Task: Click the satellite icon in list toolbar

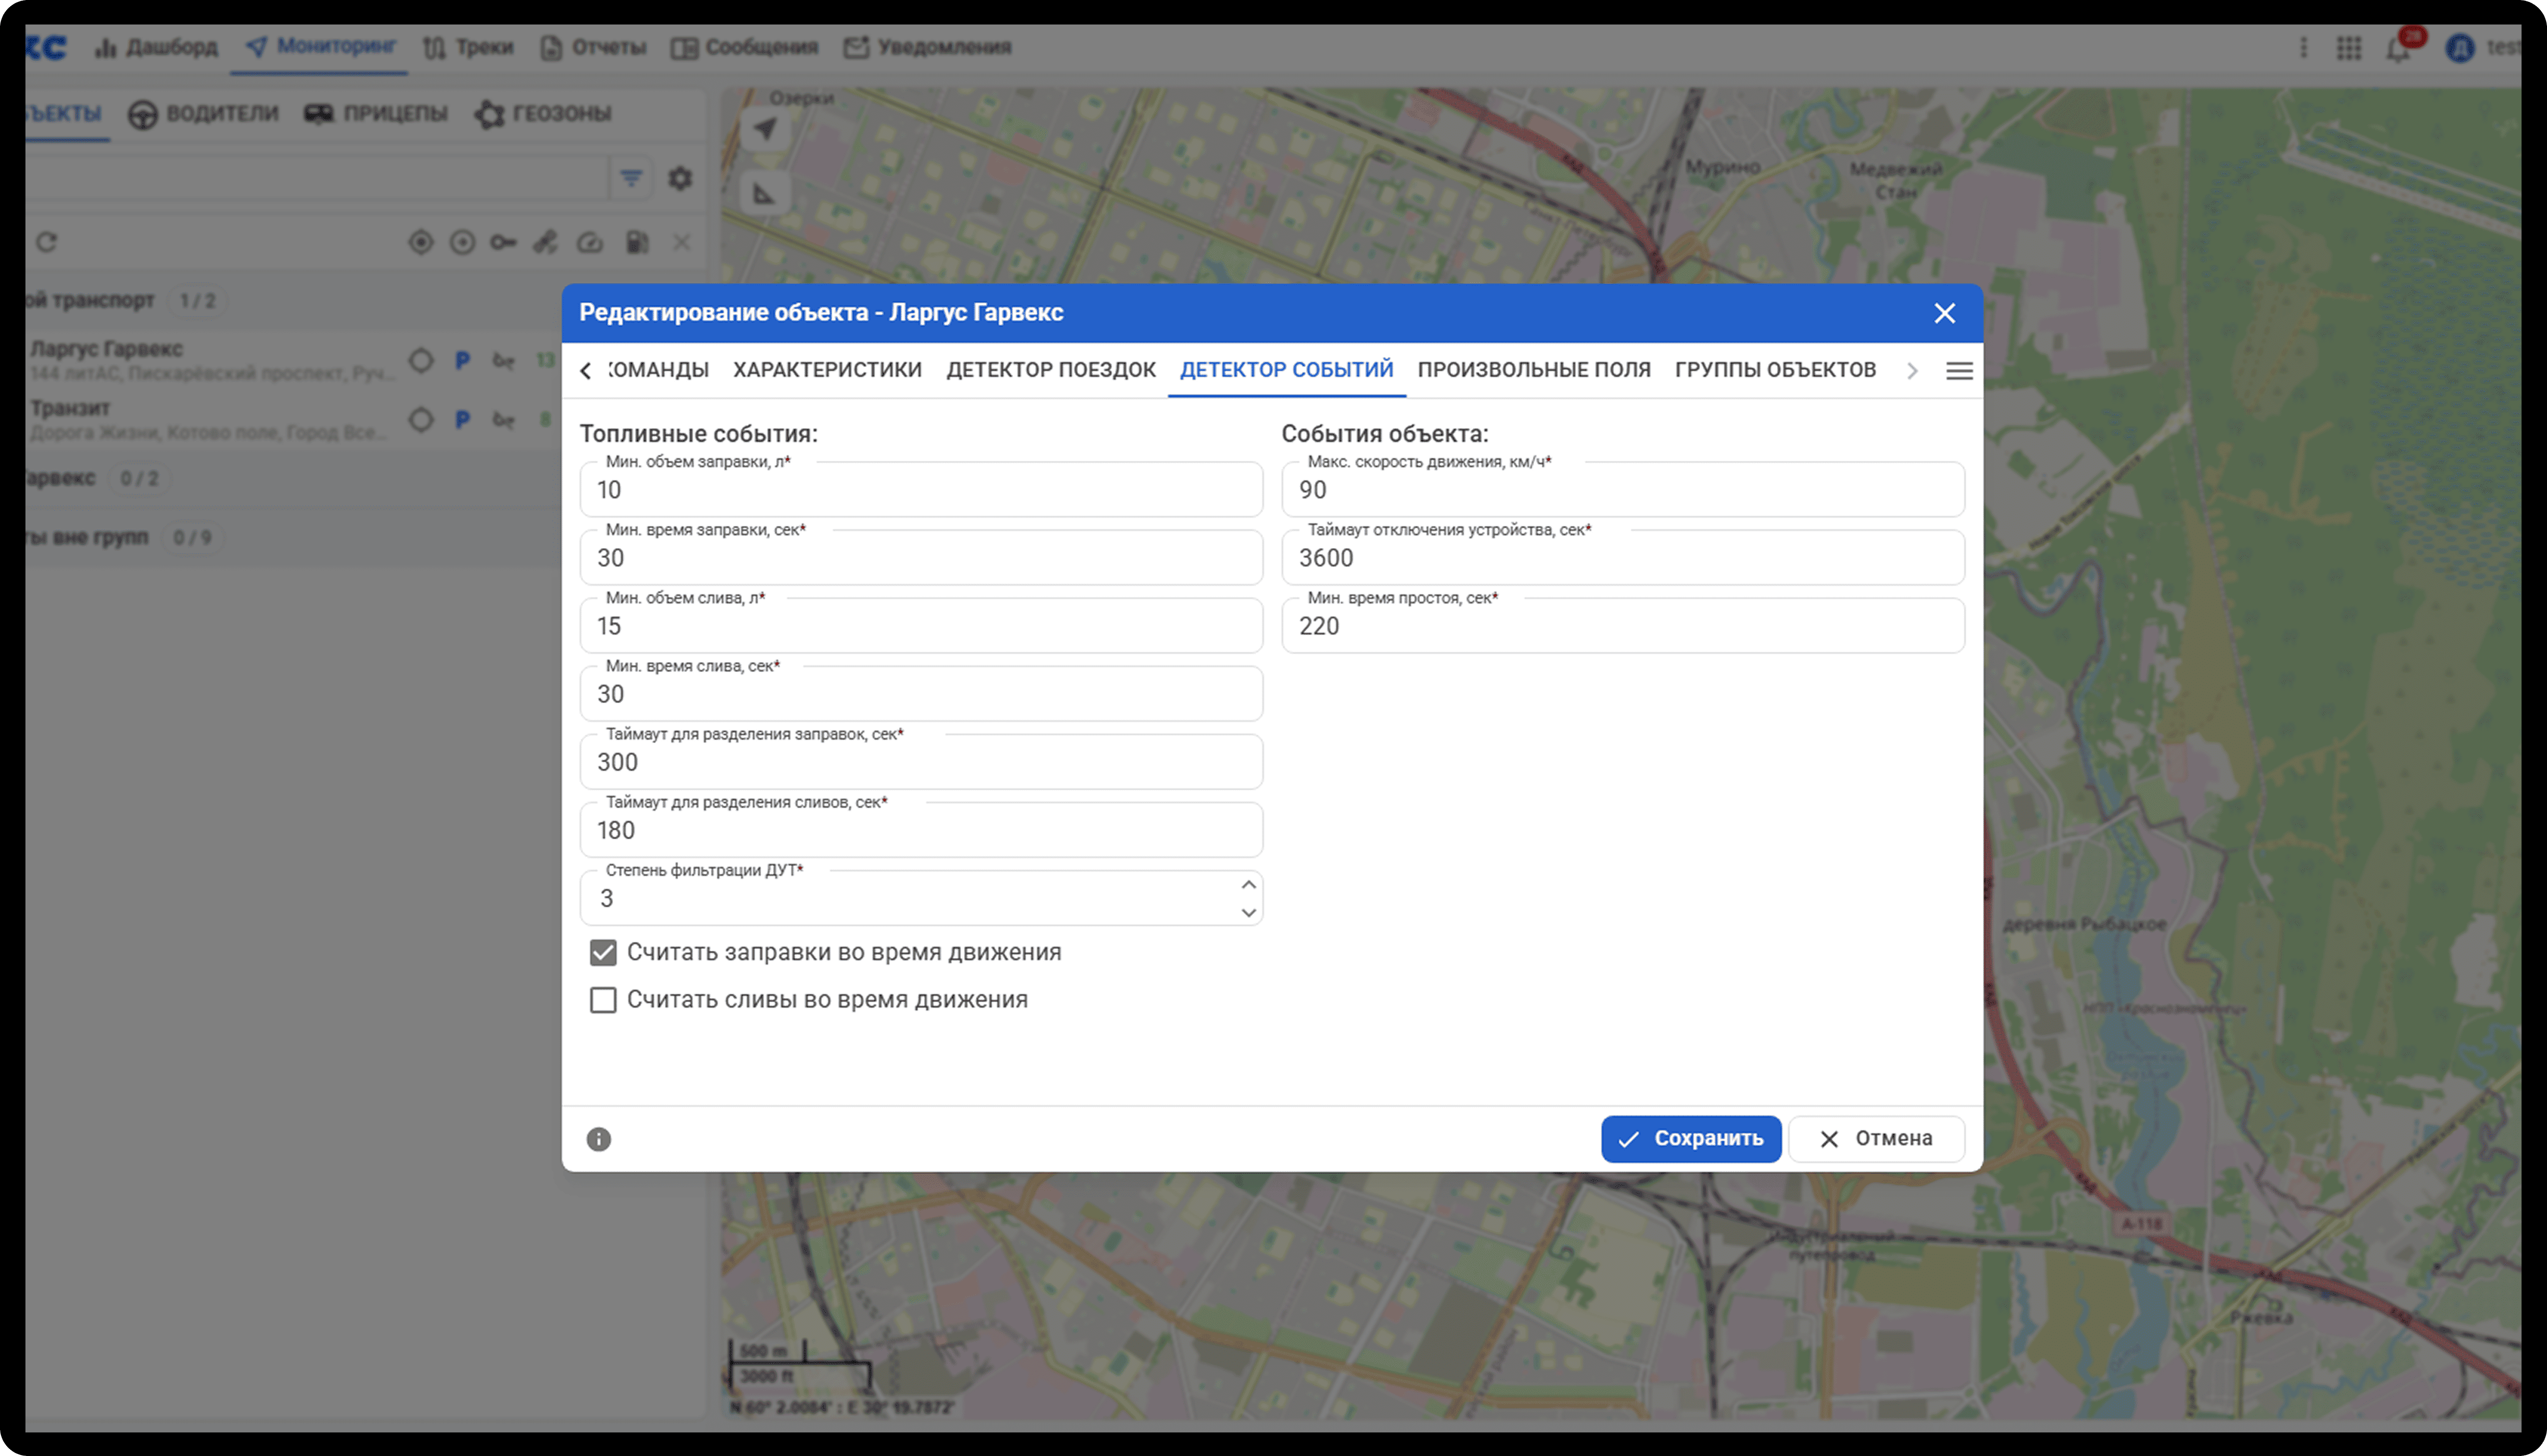Action: point(545,242)
